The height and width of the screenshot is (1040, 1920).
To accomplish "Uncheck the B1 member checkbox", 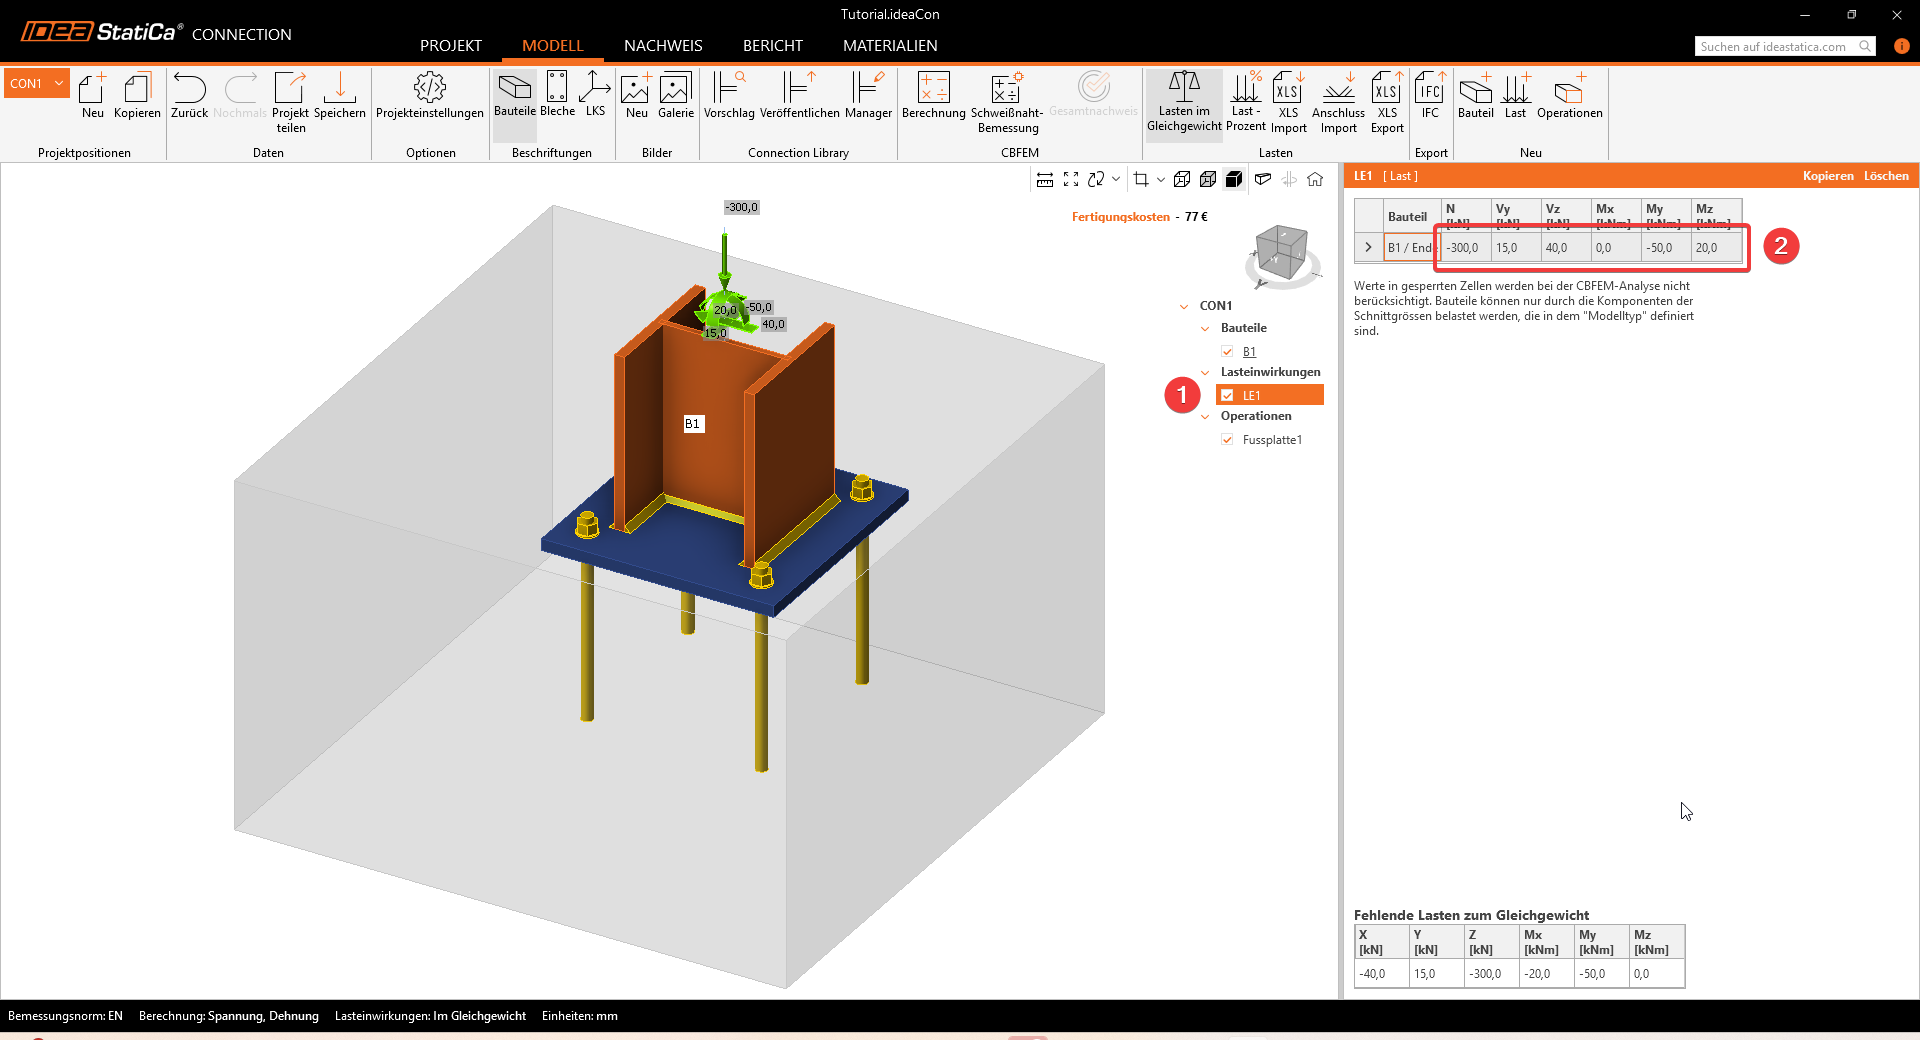I will tap(1227, 352).
